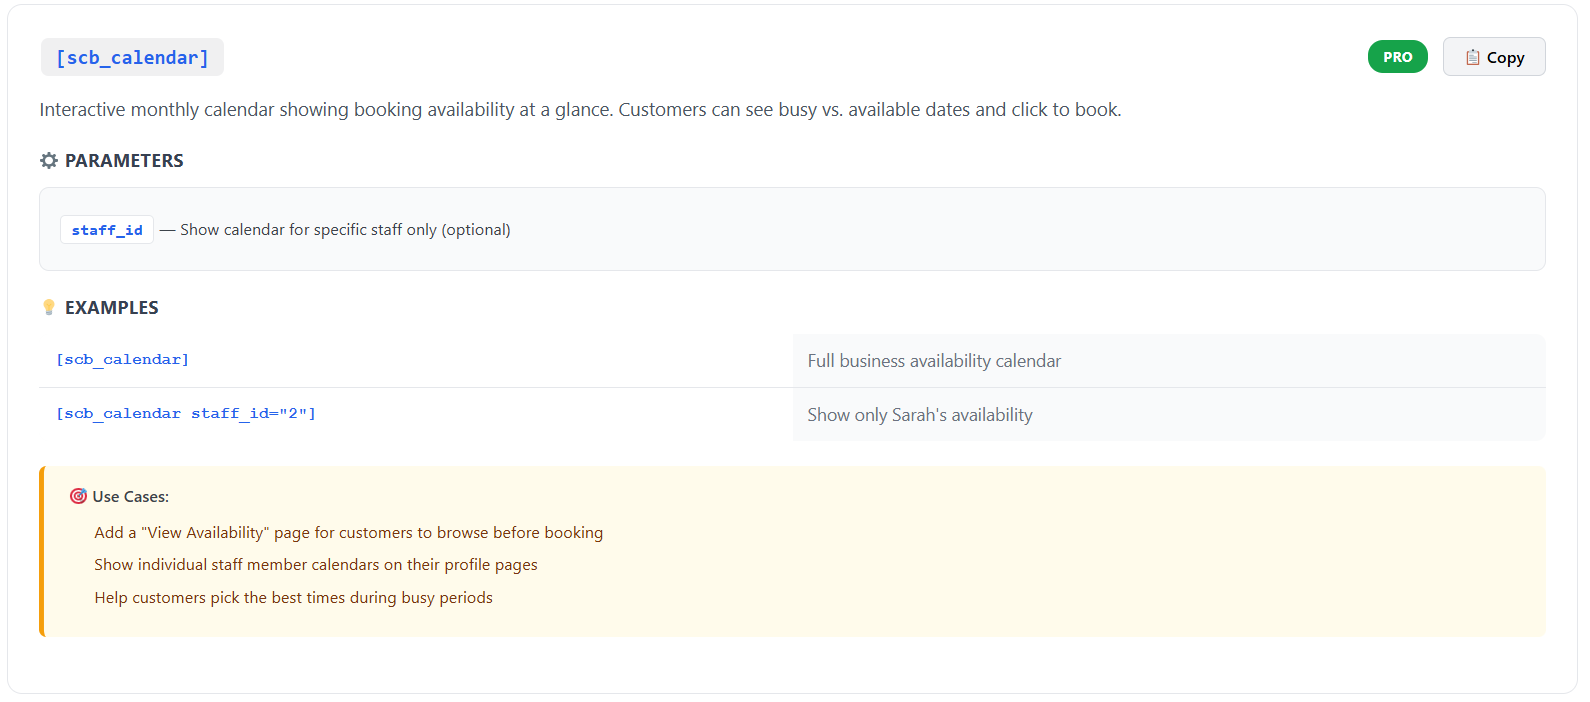Select the [scb_calendar staff_id="2"] example
This screenshot has height=702, width=1590.
(x=186, y=413)
